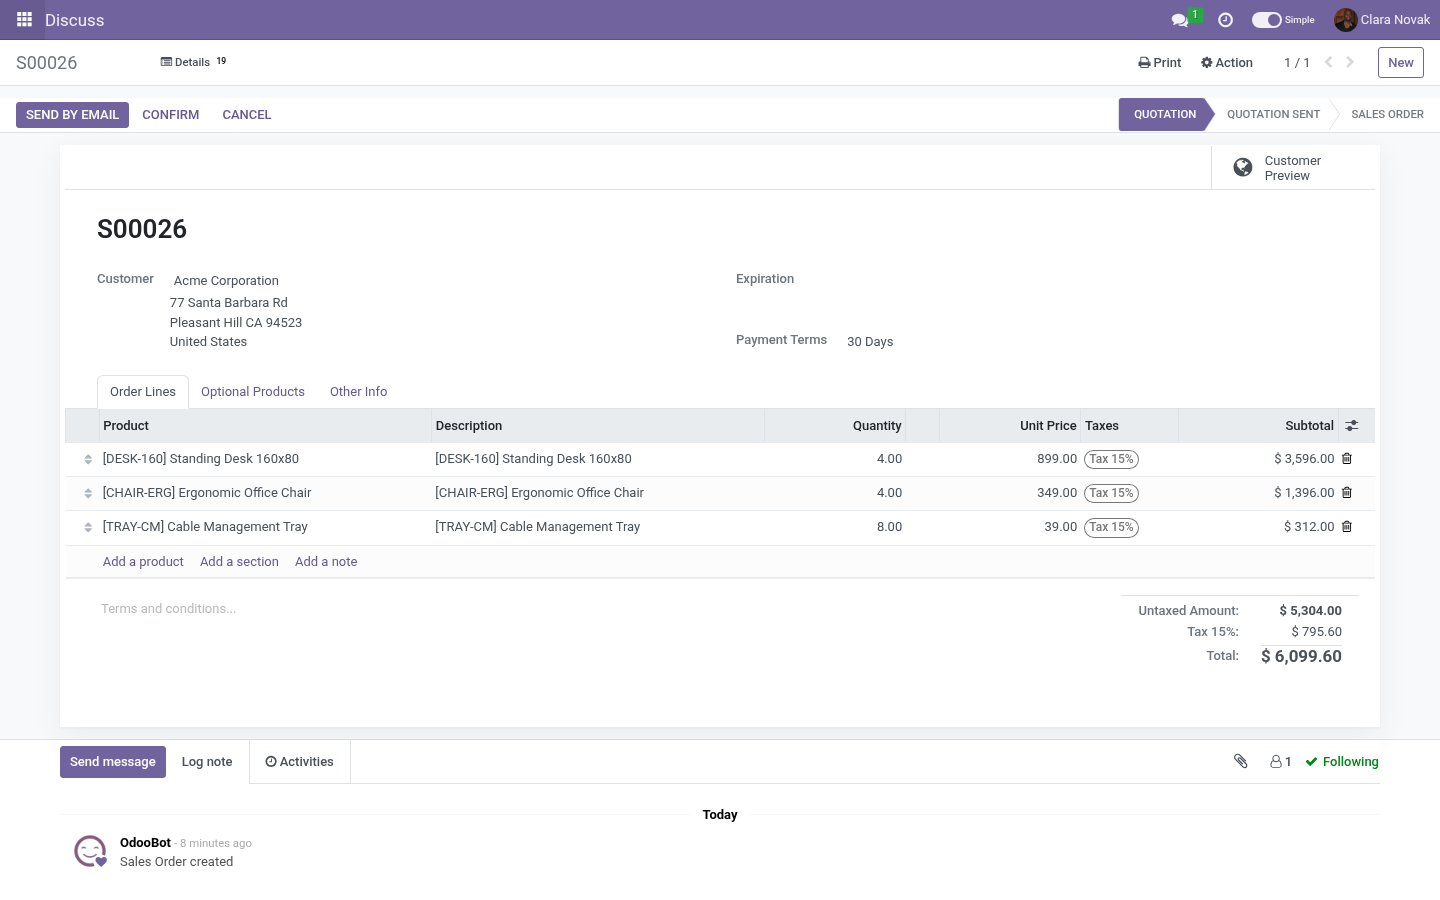Go to previous record arrow
Viewport: 1440px width, 900px height.
click(1329, 62)
